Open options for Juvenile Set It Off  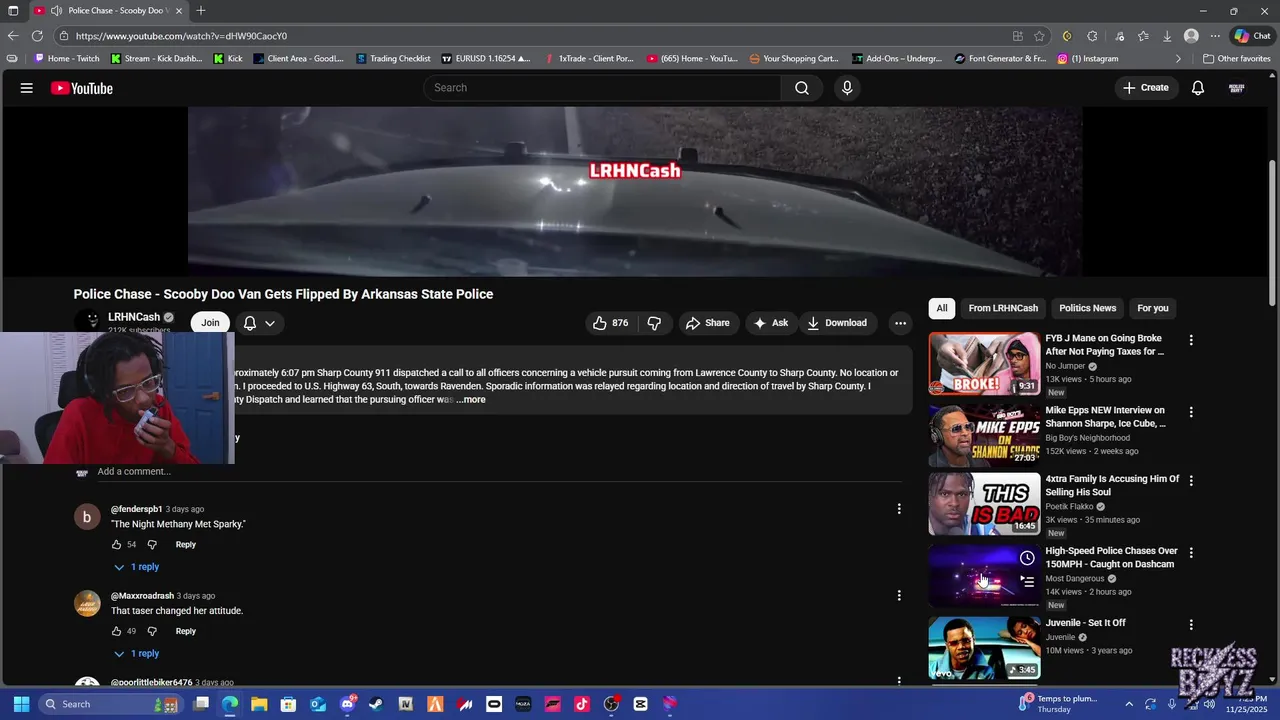click(1191, 624)
